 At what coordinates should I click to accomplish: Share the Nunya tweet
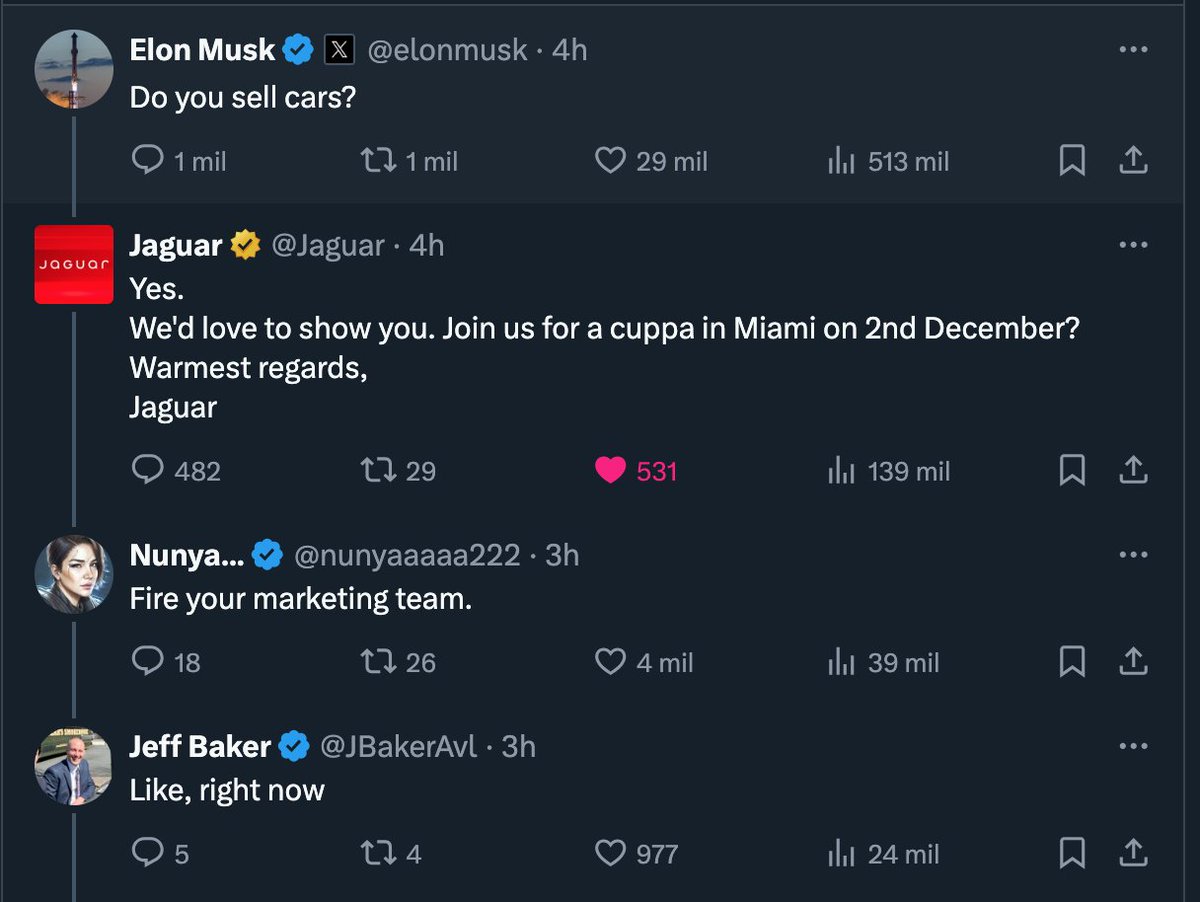pyautogui.click(x=1133, y=661)
